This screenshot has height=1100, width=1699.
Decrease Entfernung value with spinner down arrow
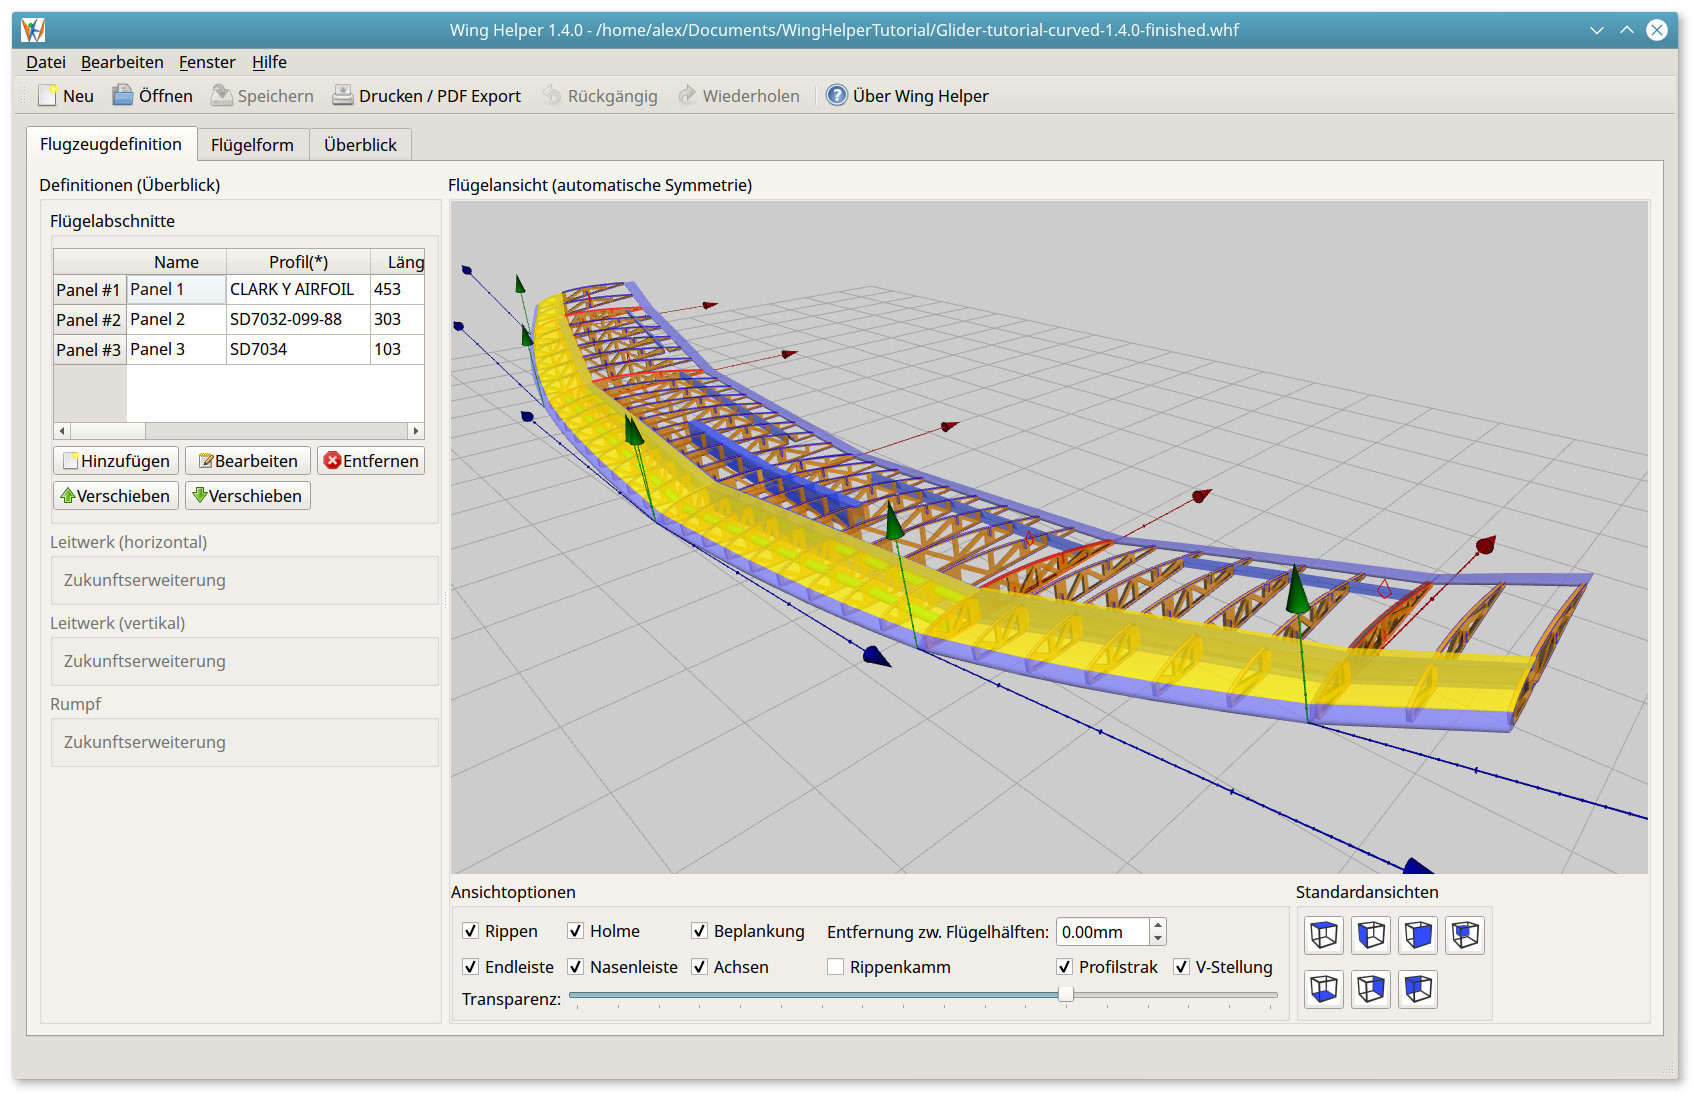coord(1158,939)
